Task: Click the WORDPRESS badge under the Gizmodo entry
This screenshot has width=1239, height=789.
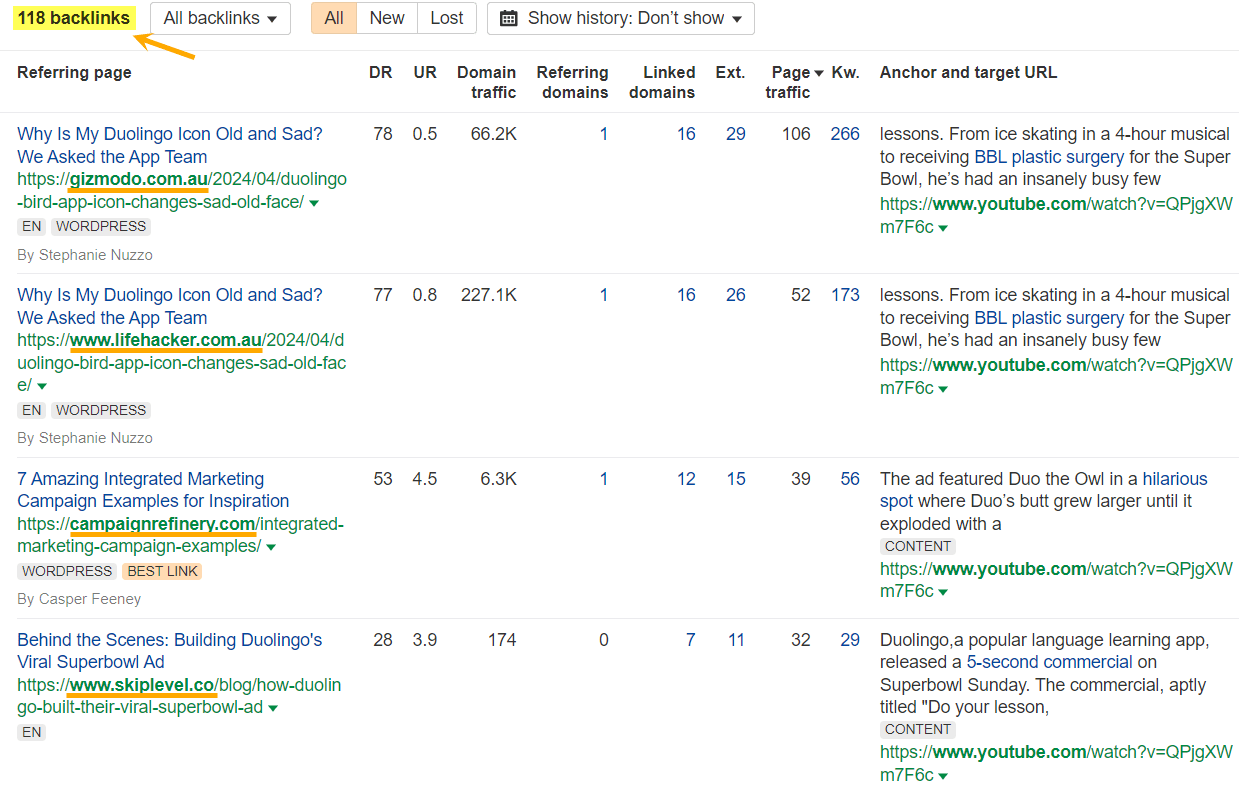Action: tap(100, 226)
